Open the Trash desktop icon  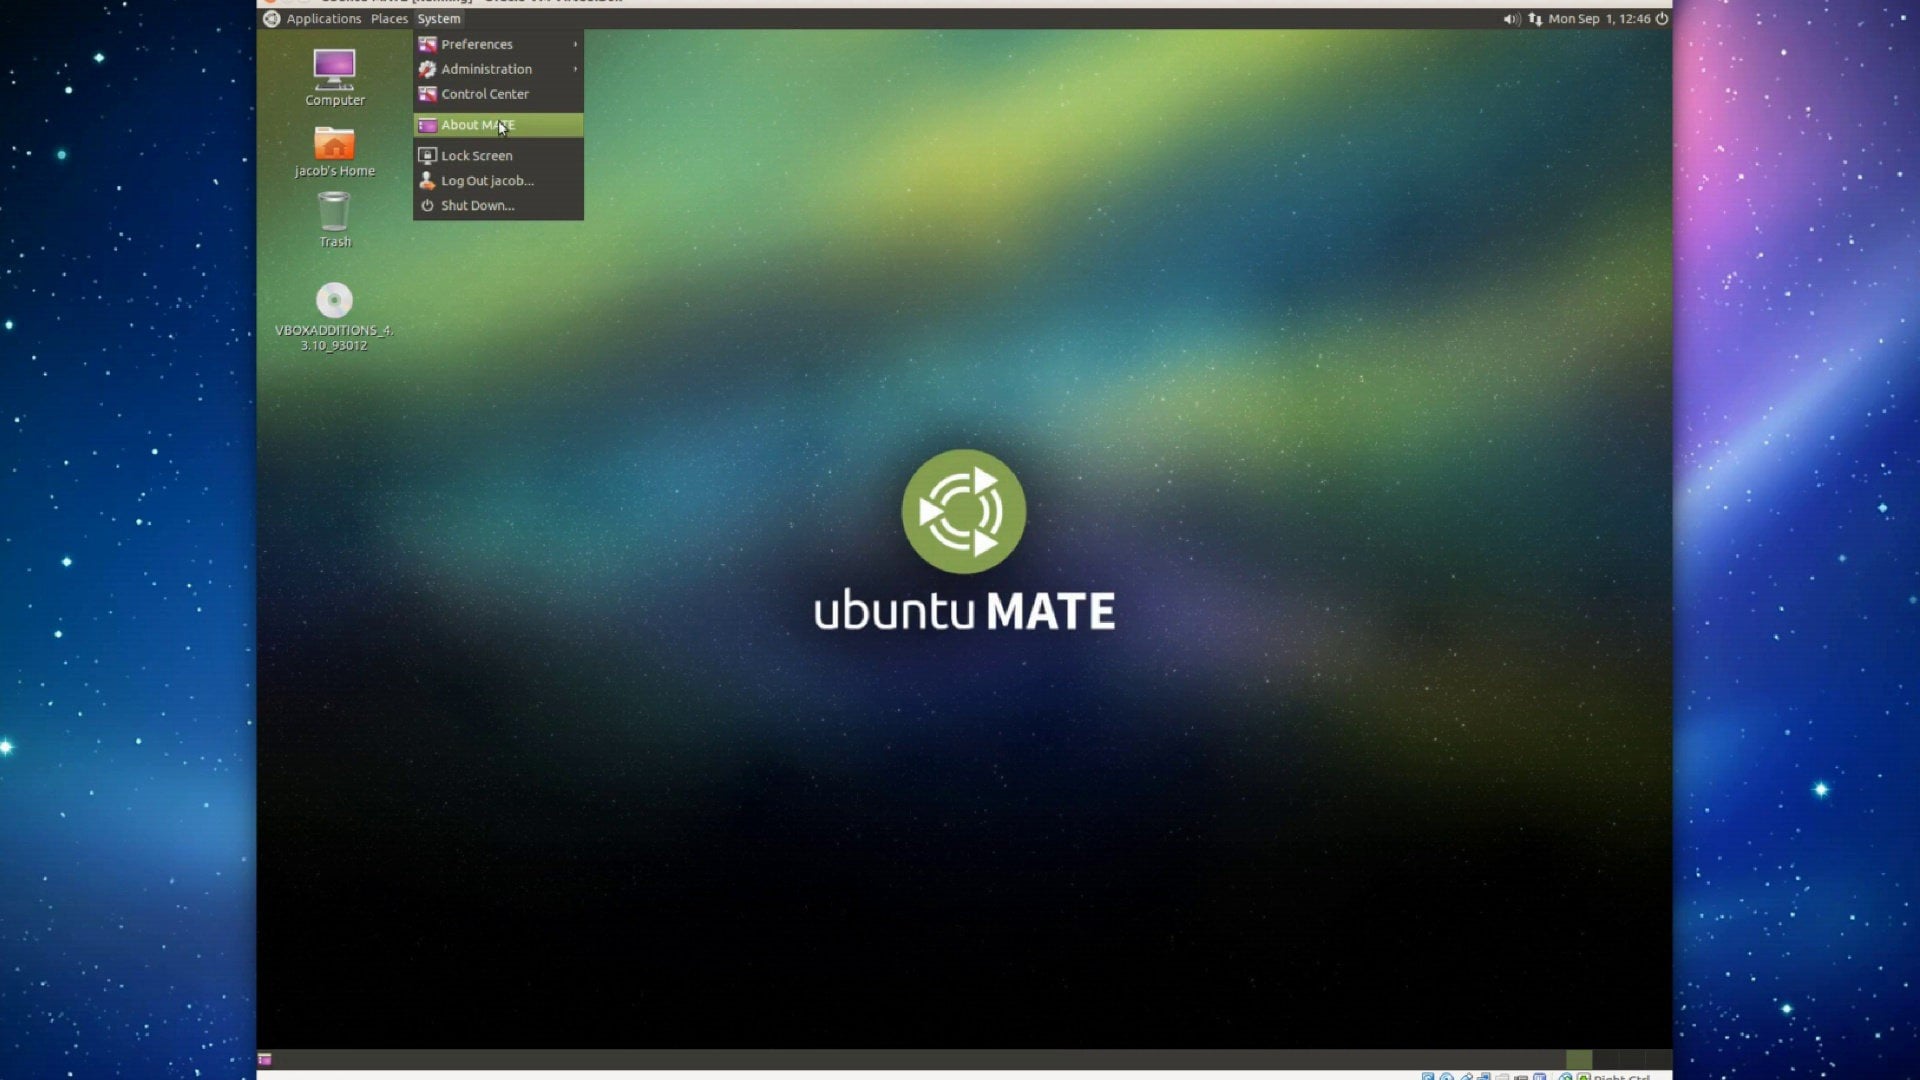click(334, 212)
